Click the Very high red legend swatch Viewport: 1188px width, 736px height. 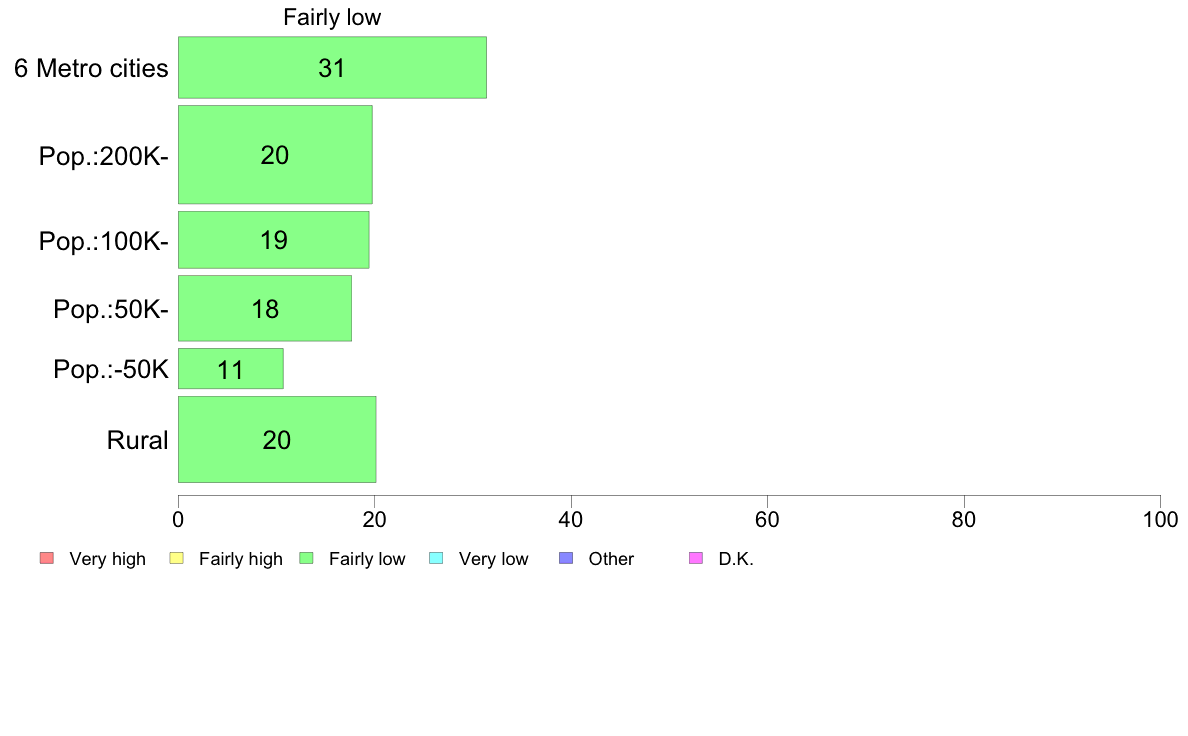(47, 559)
